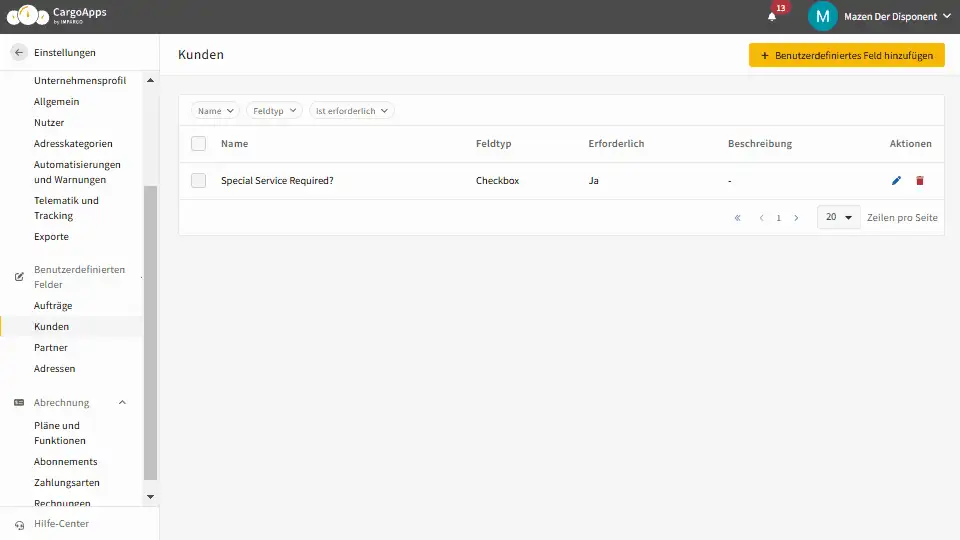Open Automatisierungen und Warnungen settings
Screen dimensions: 960x540
point(77,172)
